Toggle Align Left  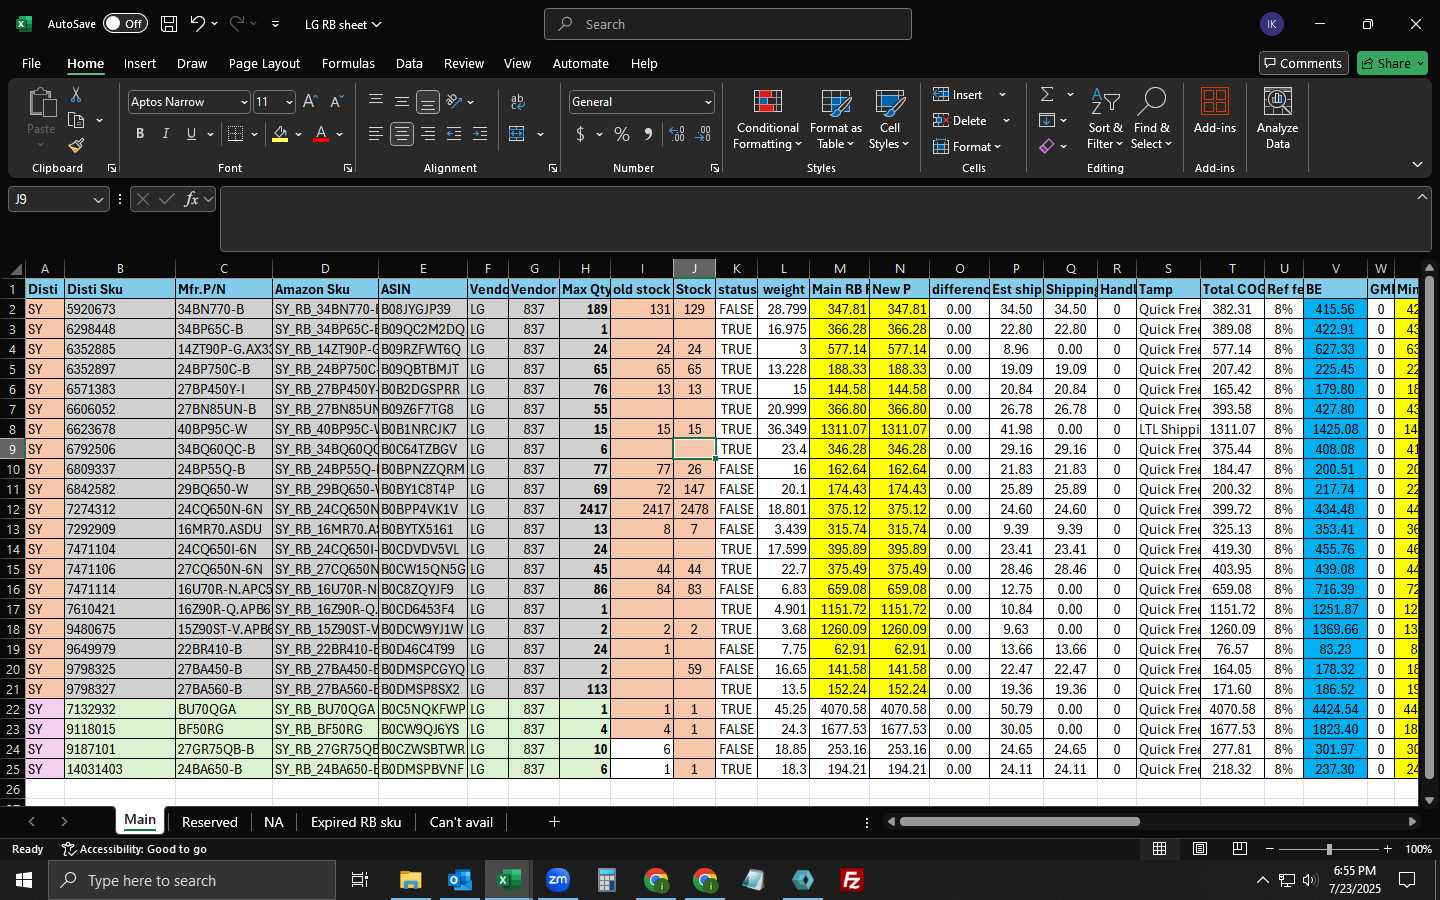coord(376,134)
